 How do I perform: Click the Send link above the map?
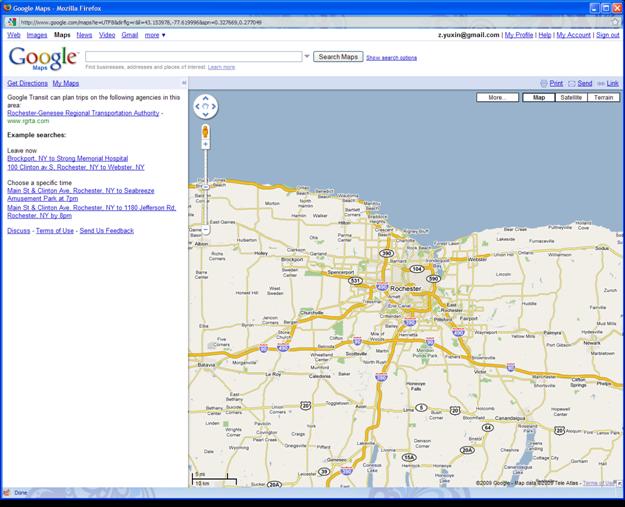(584, 83)
